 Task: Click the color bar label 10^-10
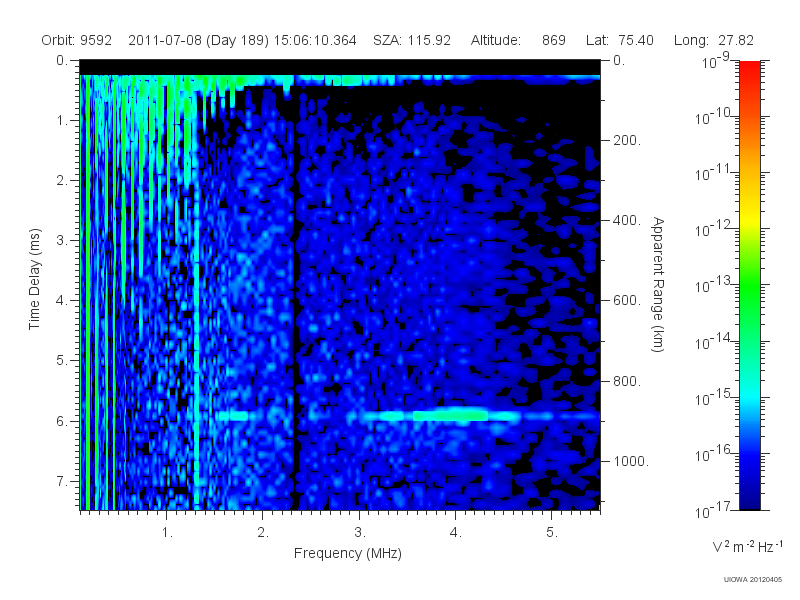(x=714, y=117)
